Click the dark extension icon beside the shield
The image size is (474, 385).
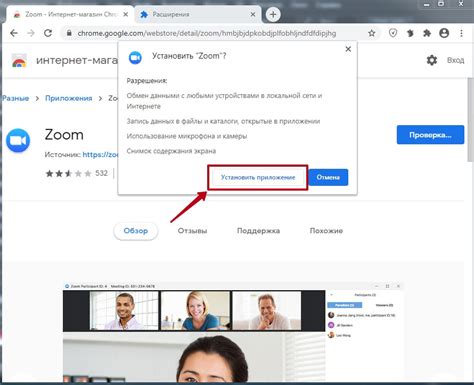(x=410, y=33)
